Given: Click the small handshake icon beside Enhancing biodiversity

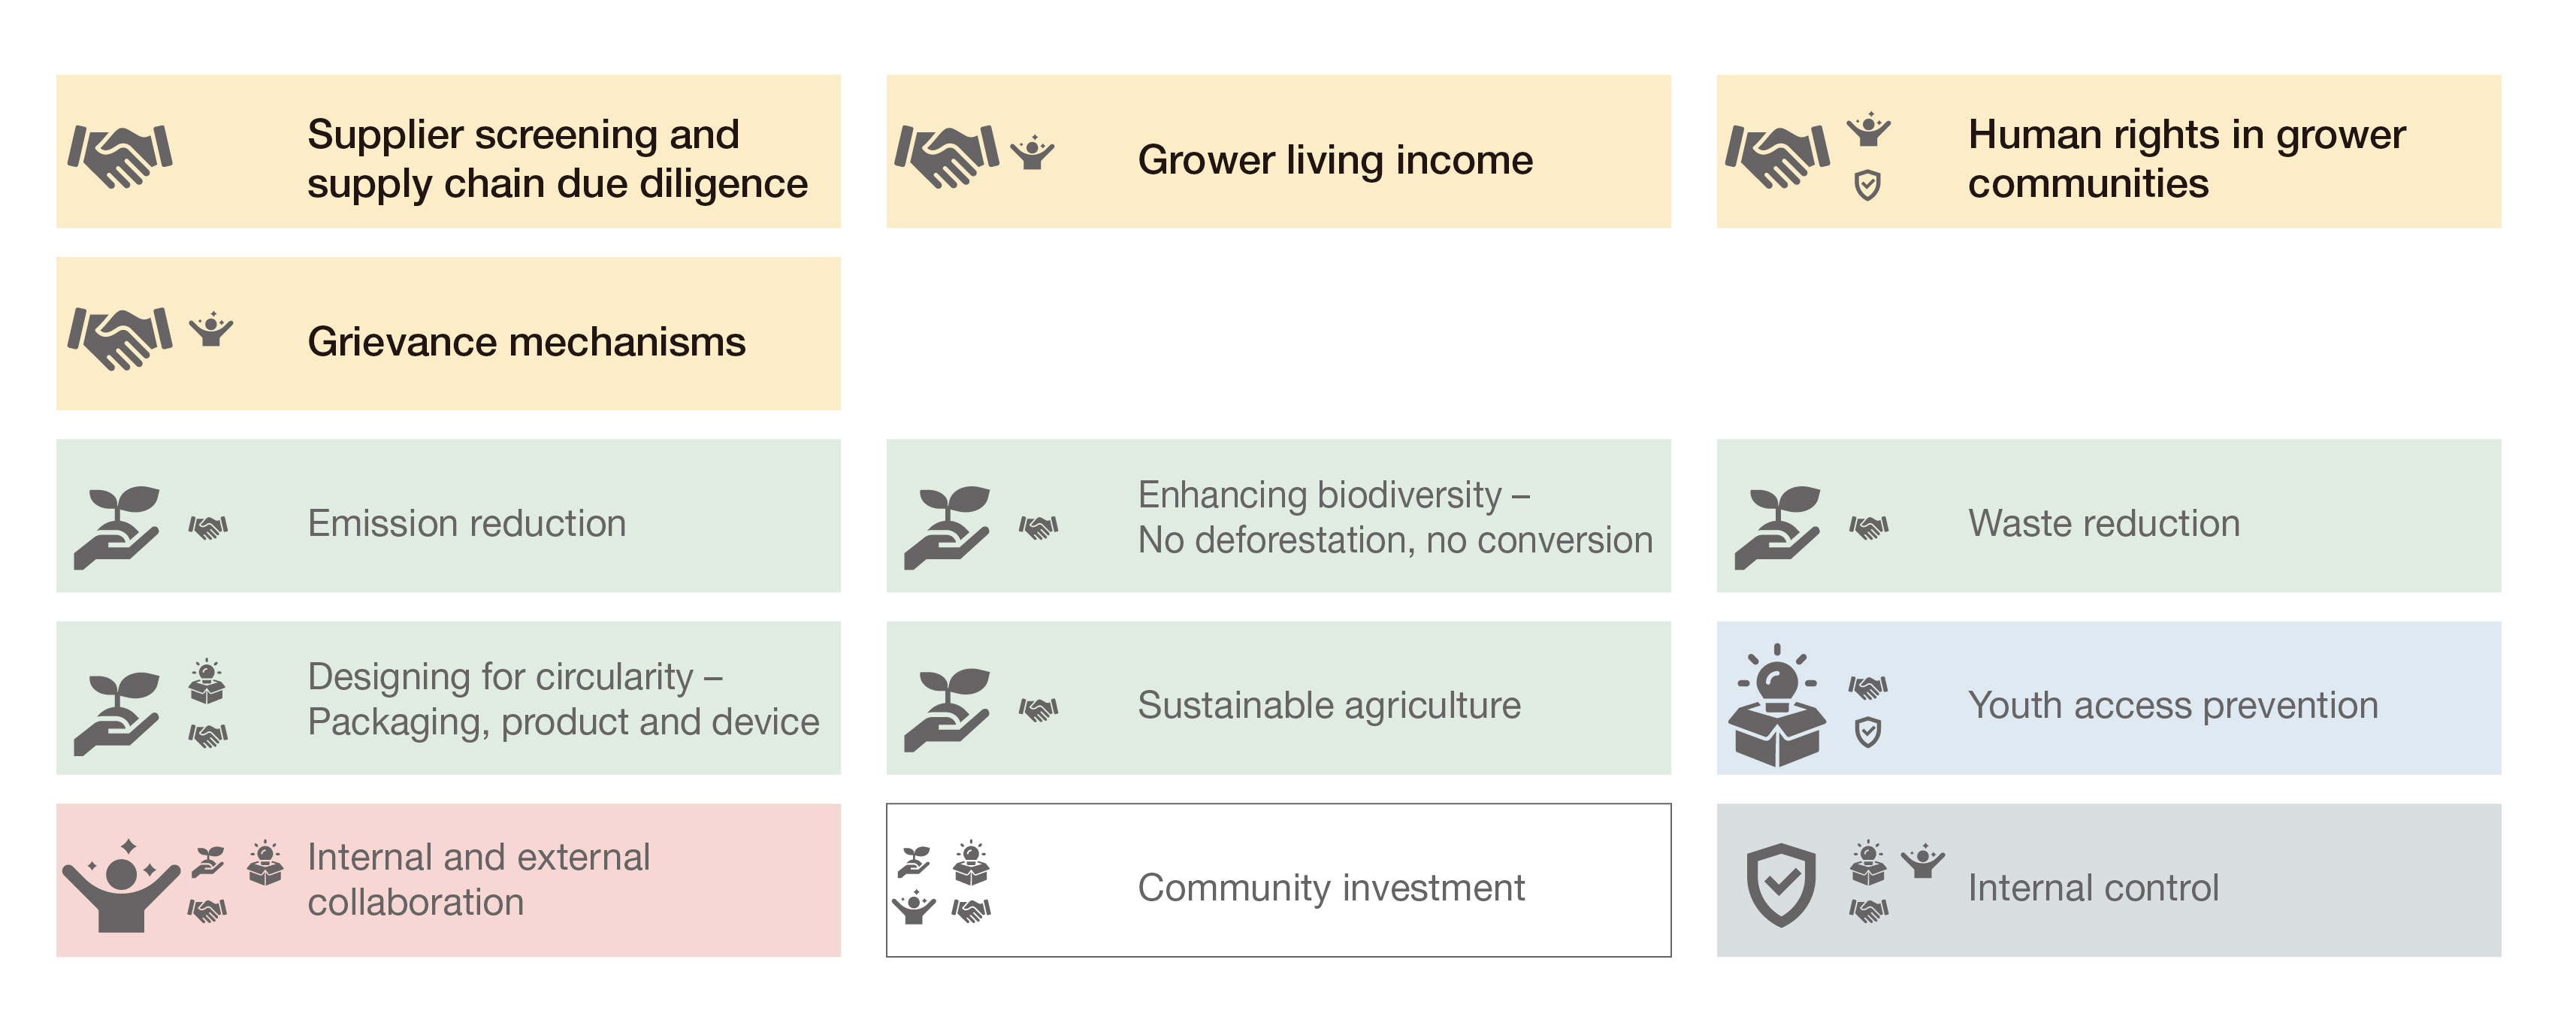Looking at the screenshot, I should click(1038, 526).
